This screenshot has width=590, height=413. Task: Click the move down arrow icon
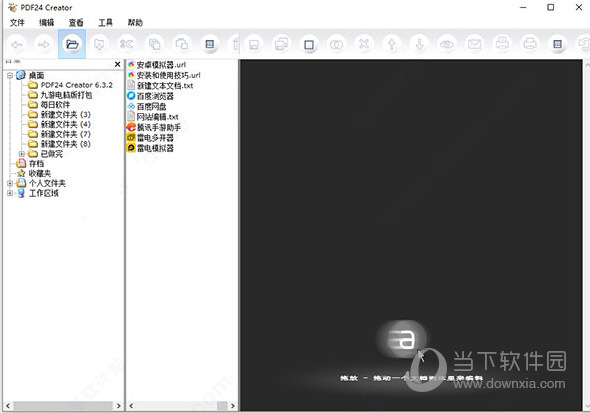(x=420, y=44)
